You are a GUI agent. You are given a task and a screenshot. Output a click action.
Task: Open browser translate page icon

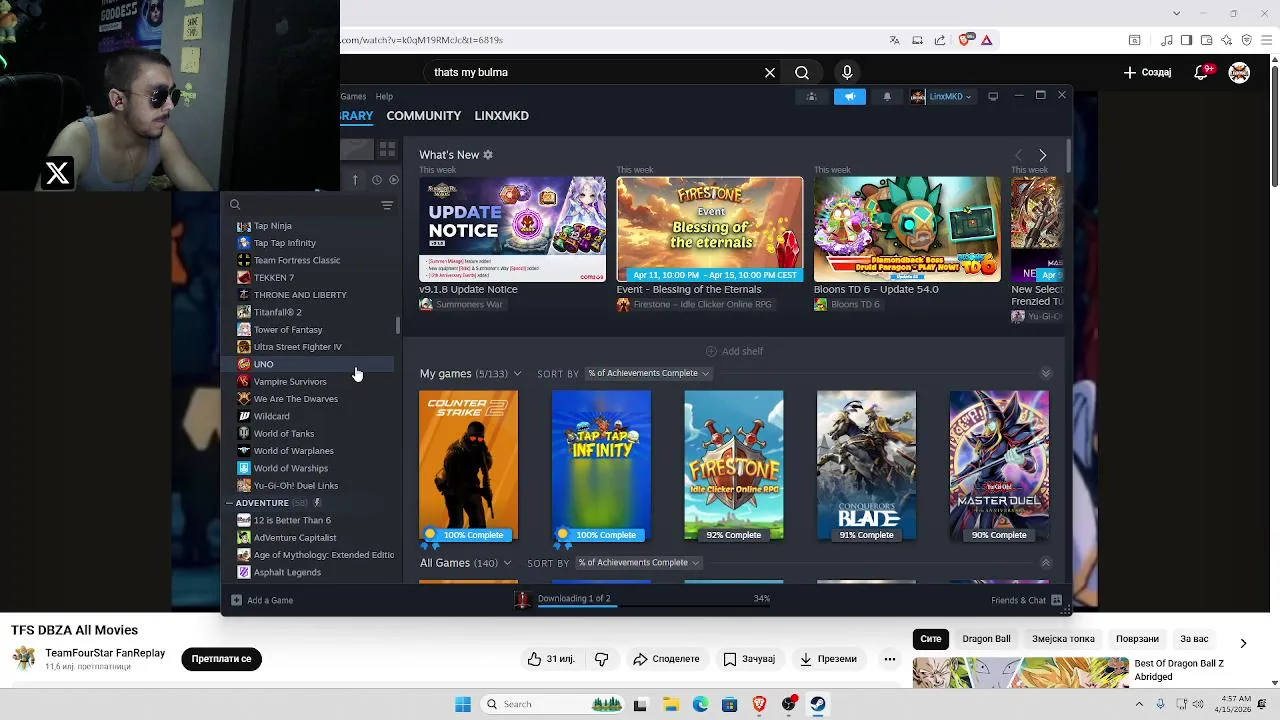pyautogui.click(x=894, y=40)
